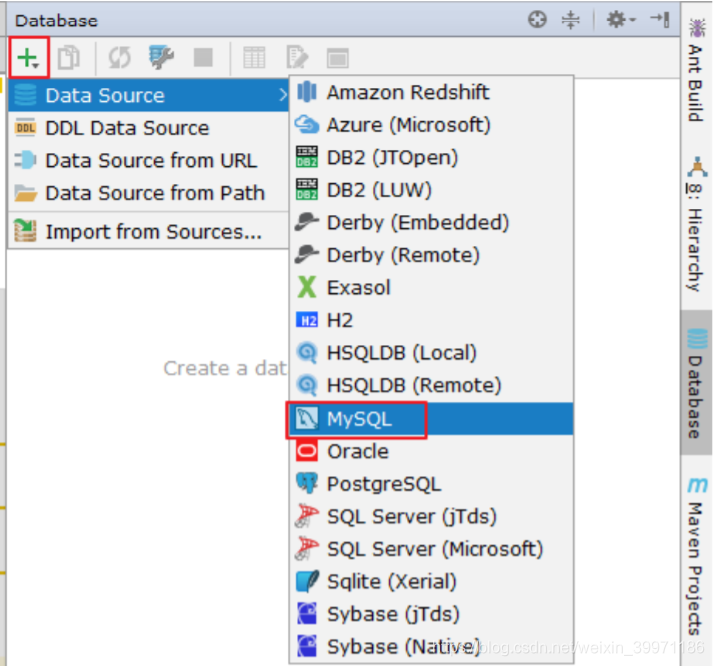Click the Stop square icon
The width and height of the screenshot is (714, 666).
point(203,58)
